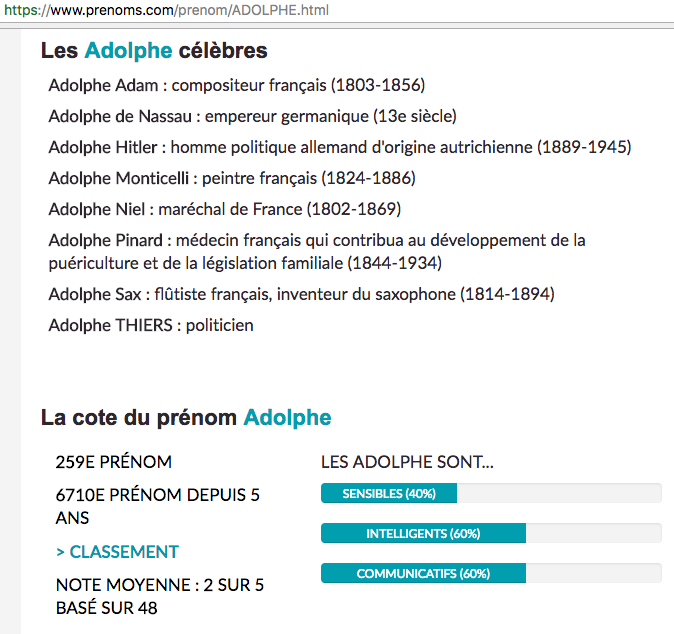Click the "Les Adolphe célèbres" heading
674x634 pixels.
pos(154,50)
